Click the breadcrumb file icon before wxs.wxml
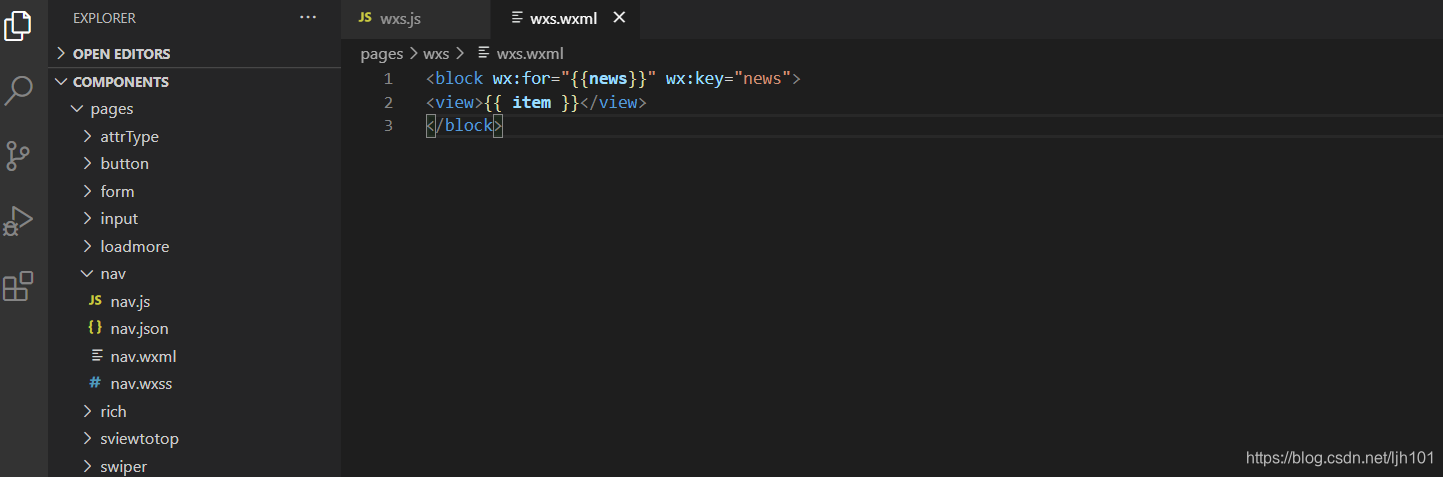This screenshot has height=477, width=1443. (x=484, y=53)
